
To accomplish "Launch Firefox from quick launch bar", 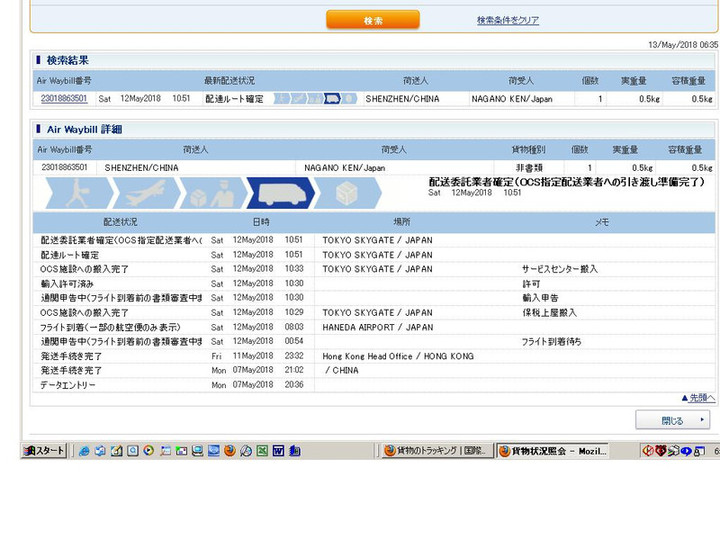I will click(x=229, y=451).
